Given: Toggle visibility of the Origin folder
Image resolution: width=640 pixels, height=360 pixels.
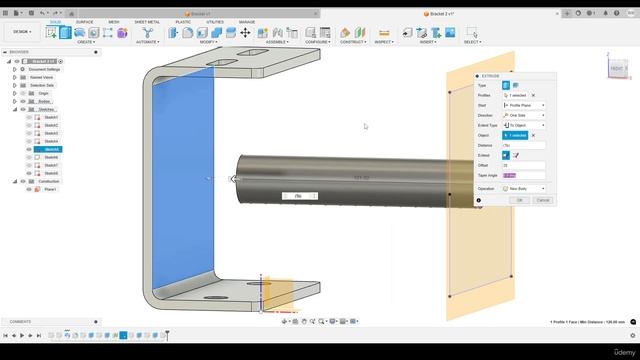Looking at the screenshot, I should point(23,93).
